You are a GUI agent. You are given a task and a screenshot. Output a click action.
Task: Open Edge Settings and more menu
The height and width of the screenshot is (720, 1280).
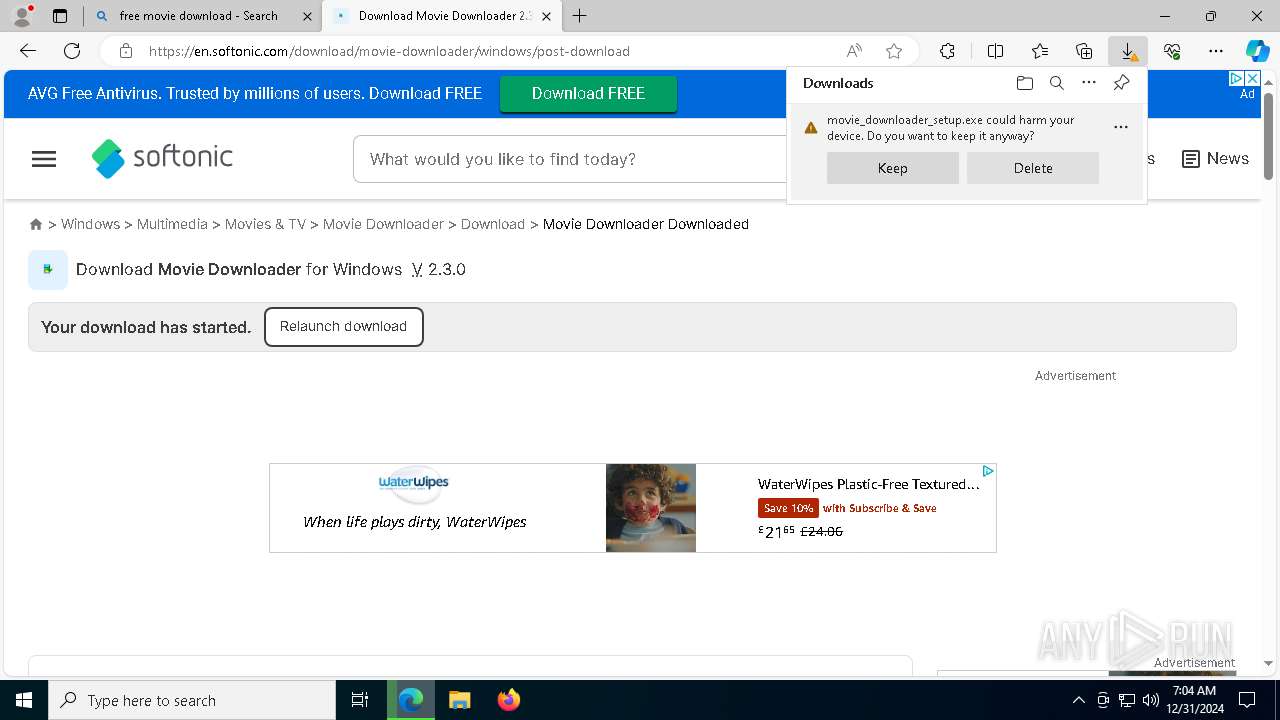[x=1216, y=51]
